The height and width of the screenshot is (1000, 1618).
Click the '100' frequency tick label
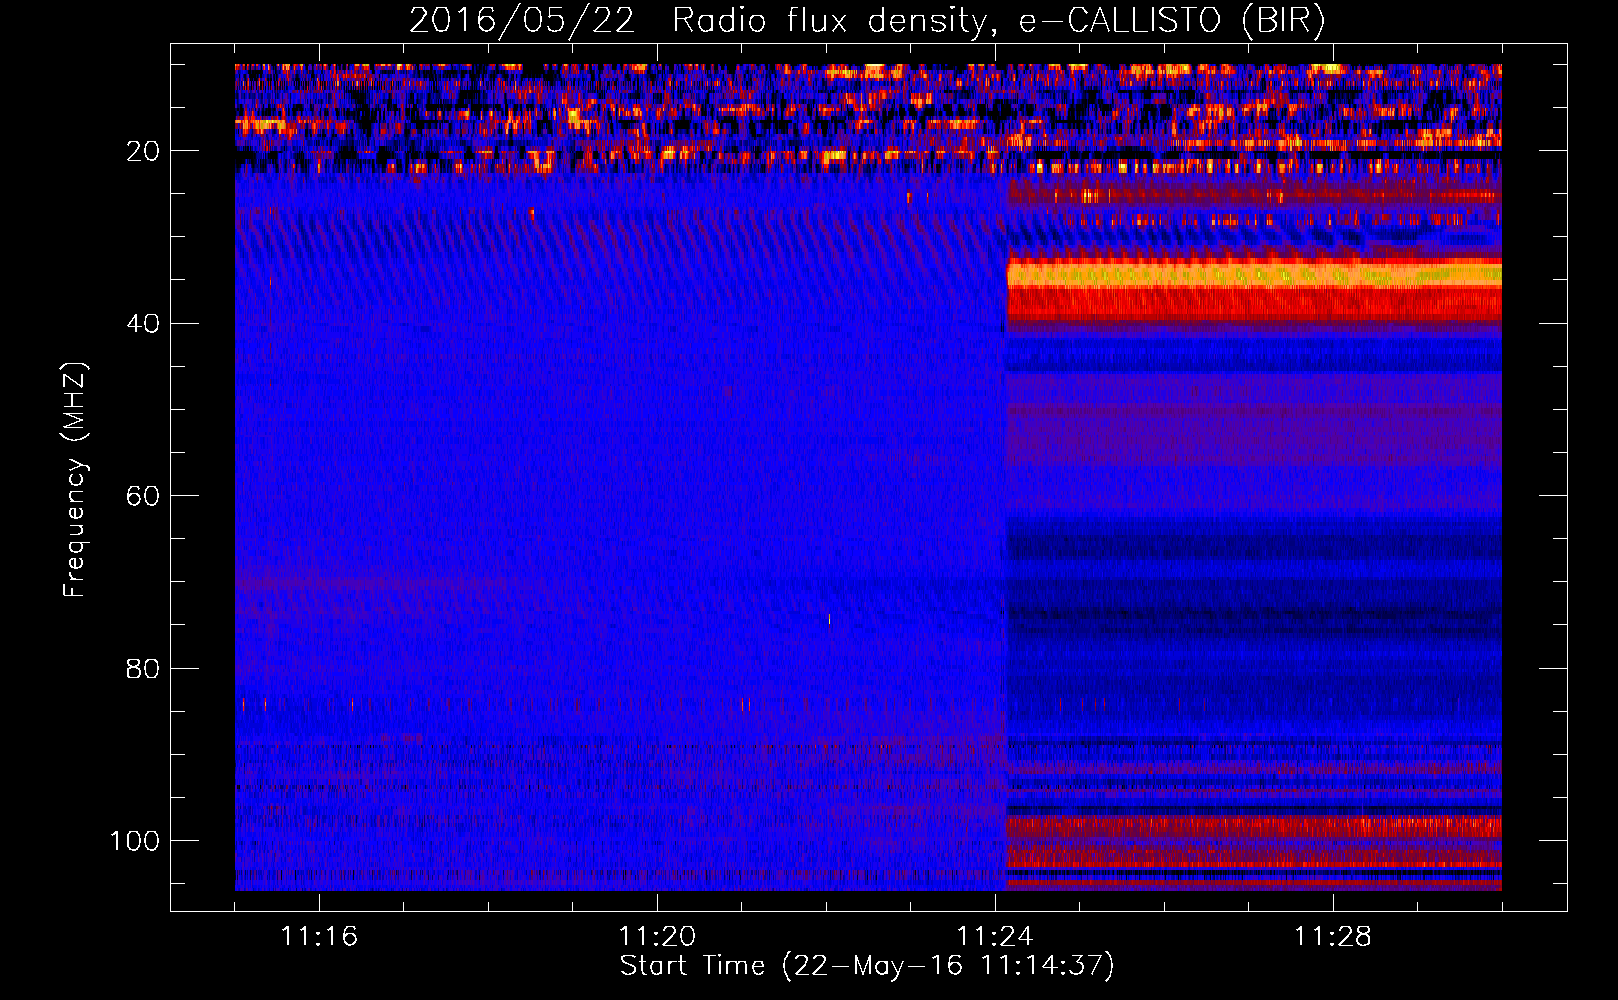(135, 840)
